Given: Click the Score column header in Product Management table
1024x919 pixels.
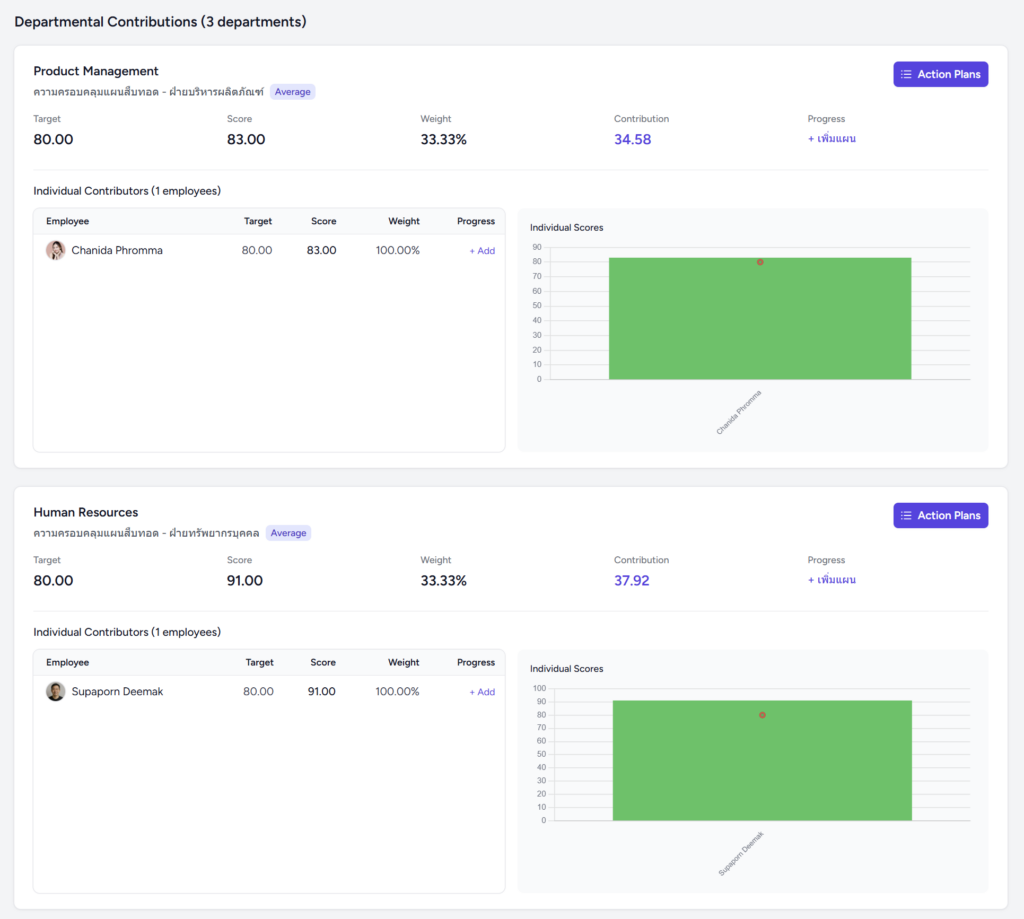Looking at the screenshot, I should coord(323,221).
